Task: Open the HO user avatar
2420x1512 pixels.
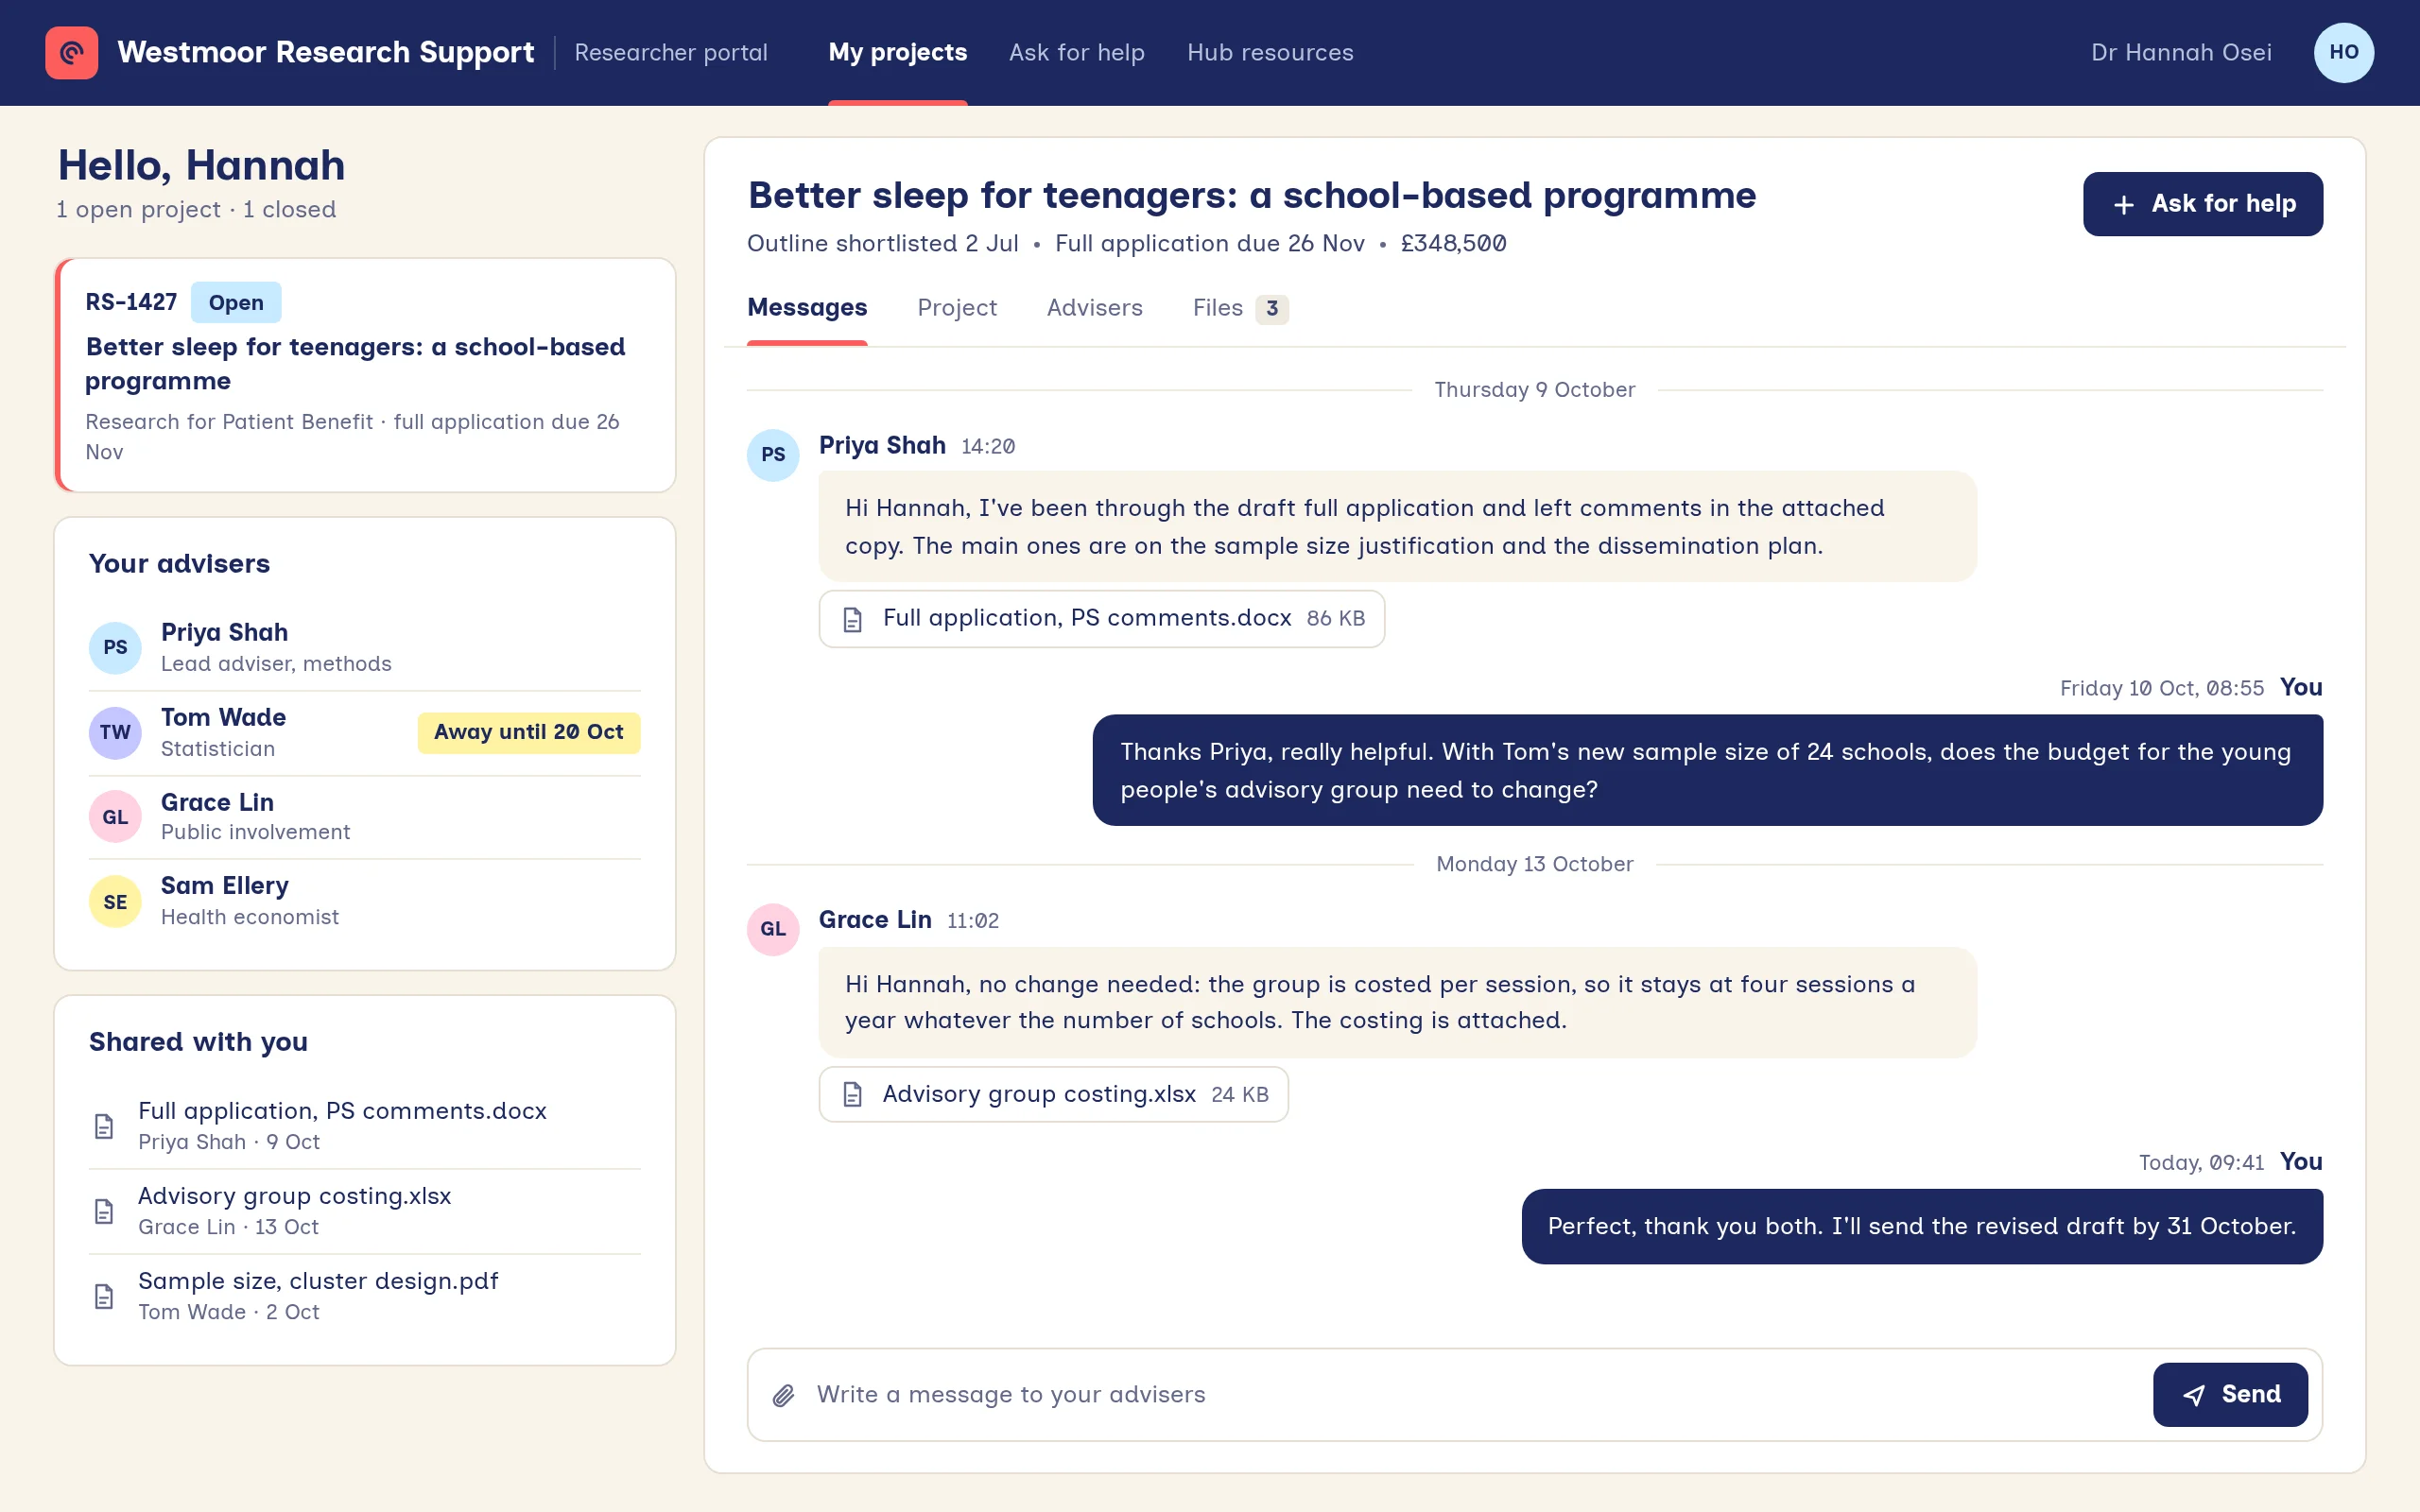Action: pyautogui.click(x=2343, y=52)
